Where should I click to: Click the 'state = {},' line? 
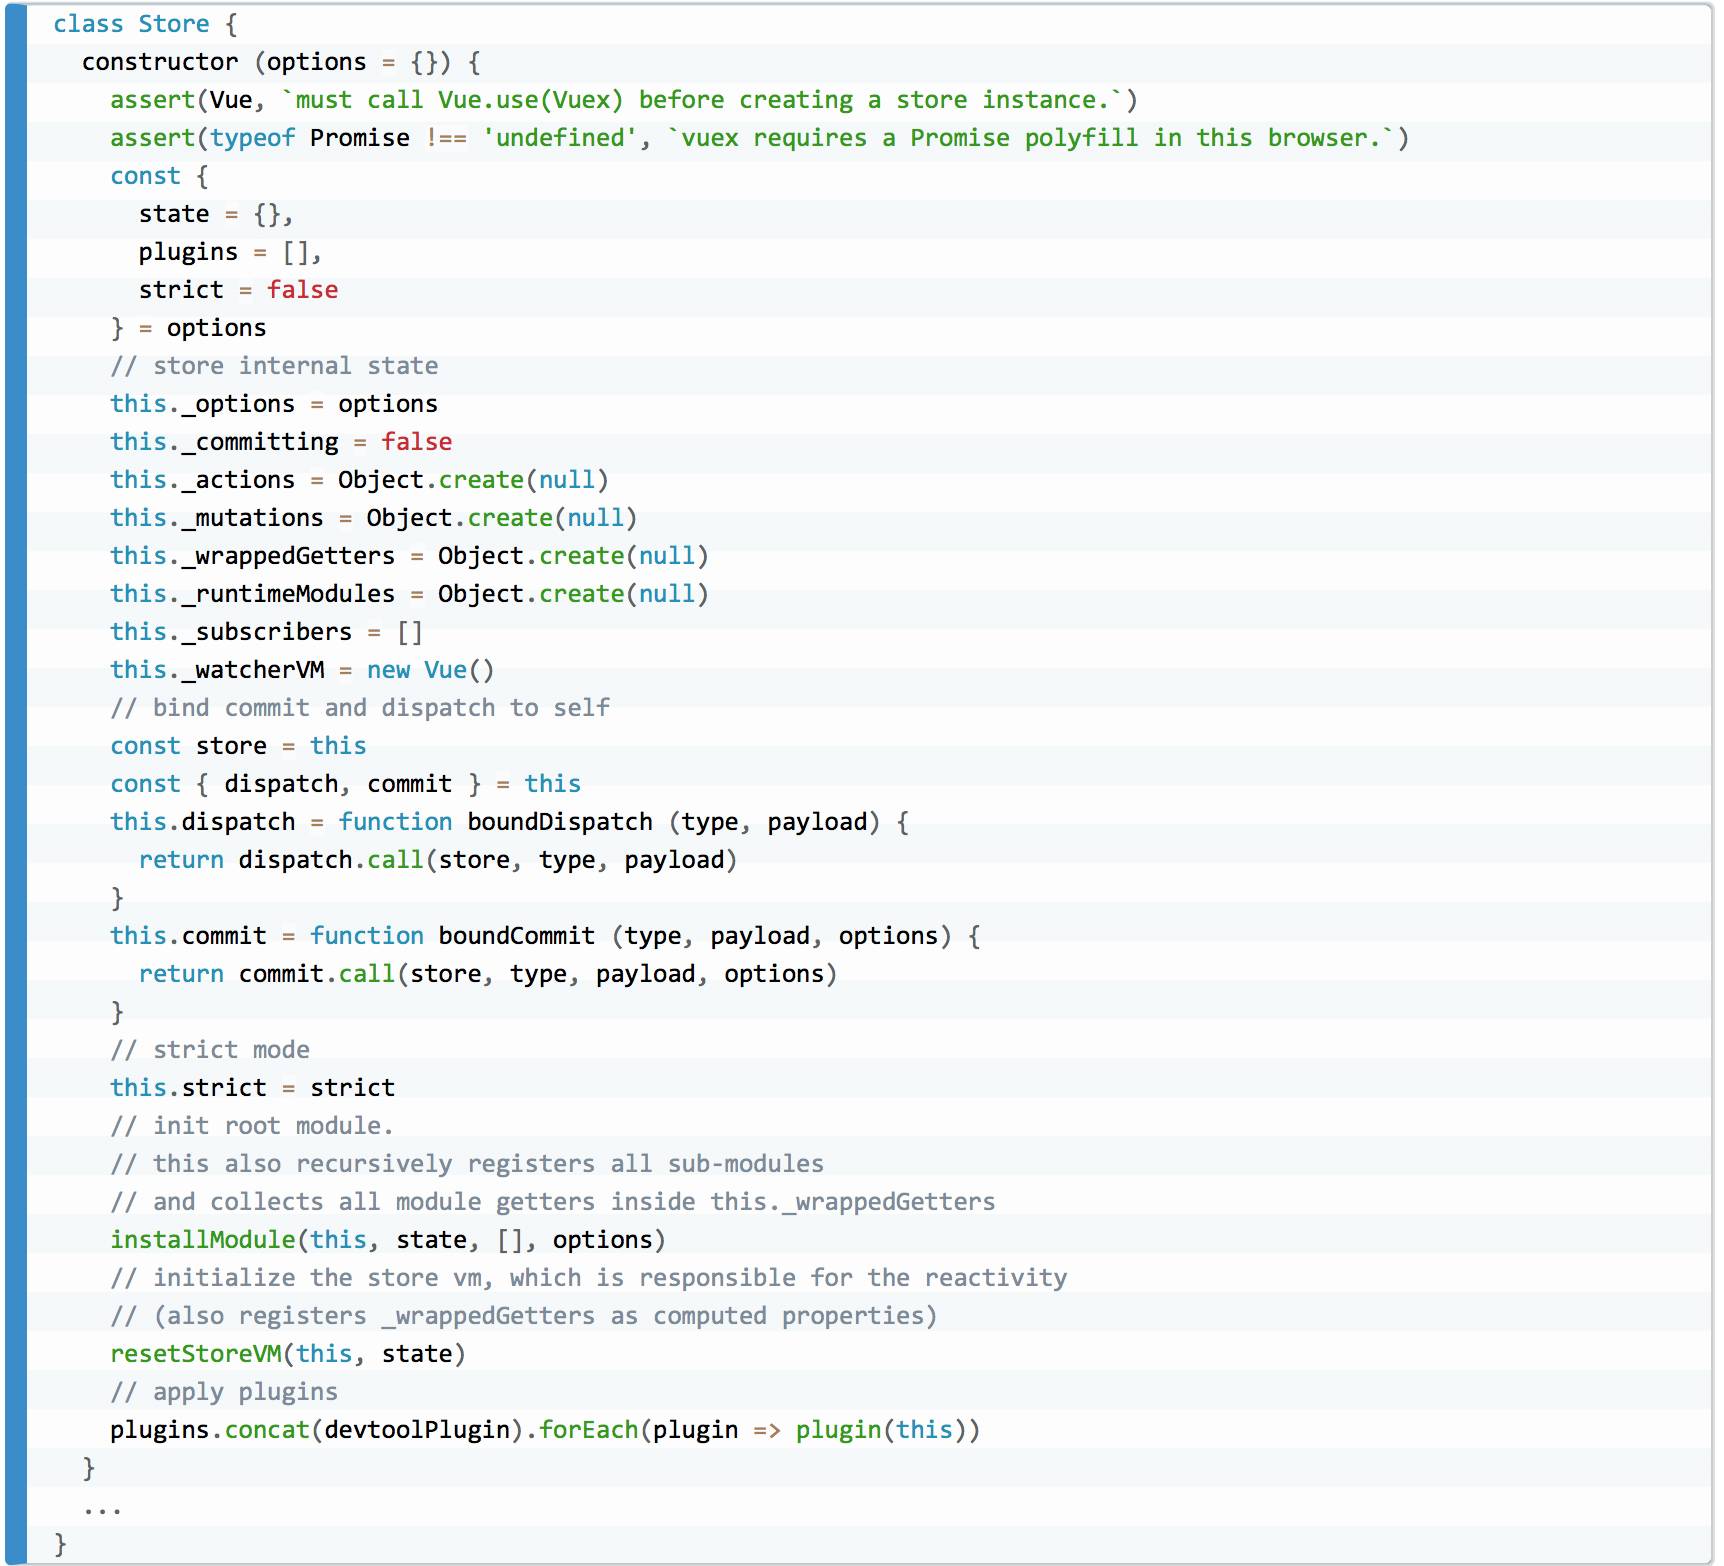pos(216,214)
